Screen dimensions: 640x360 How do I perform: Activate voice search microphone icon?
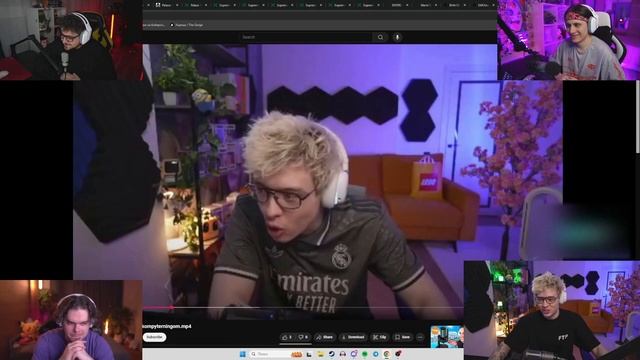397,37
